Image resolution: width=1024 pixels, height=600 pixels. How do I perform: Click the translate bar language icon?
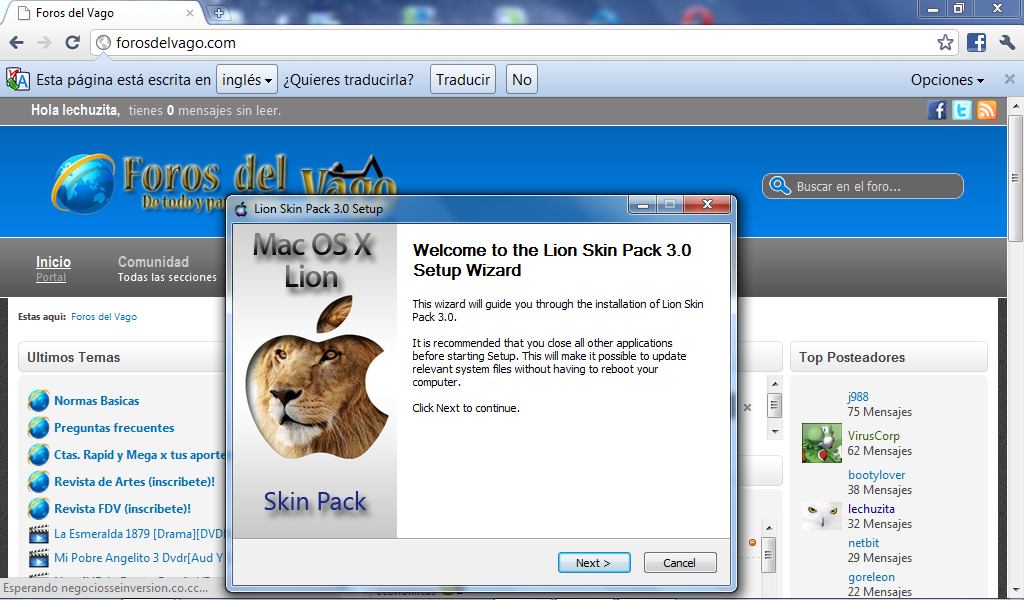pos(18,80)
